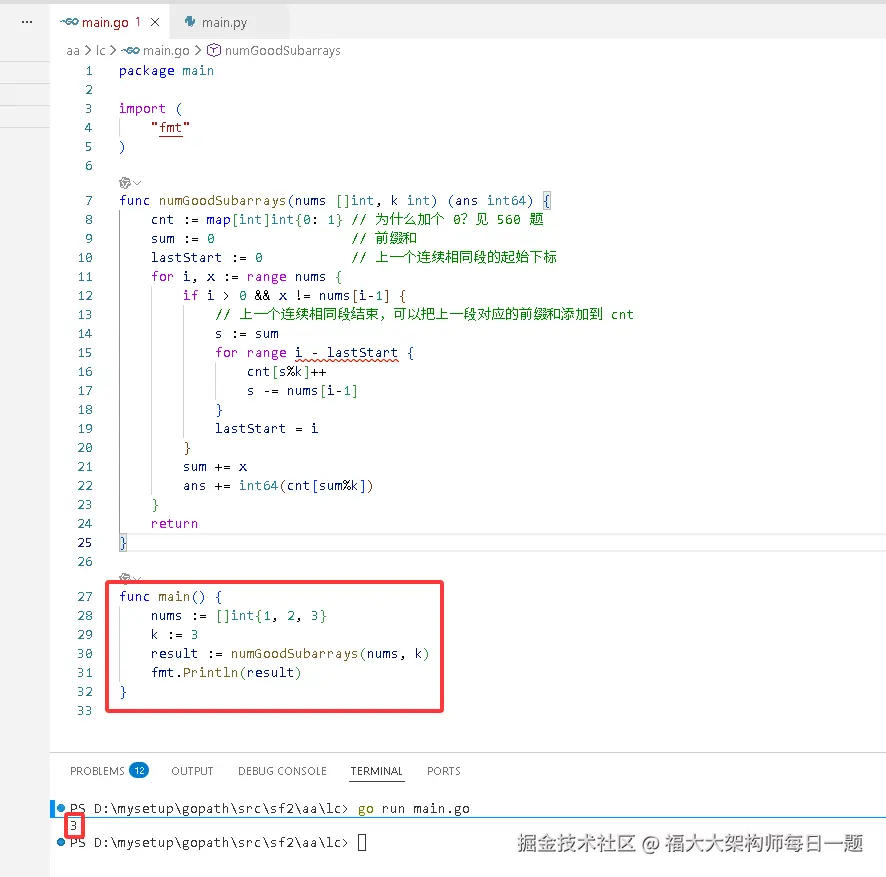The width and height of the screenshot is (886, 877).
Task: Open the OUTPUT panel
Action: click(x=192, y=771)
